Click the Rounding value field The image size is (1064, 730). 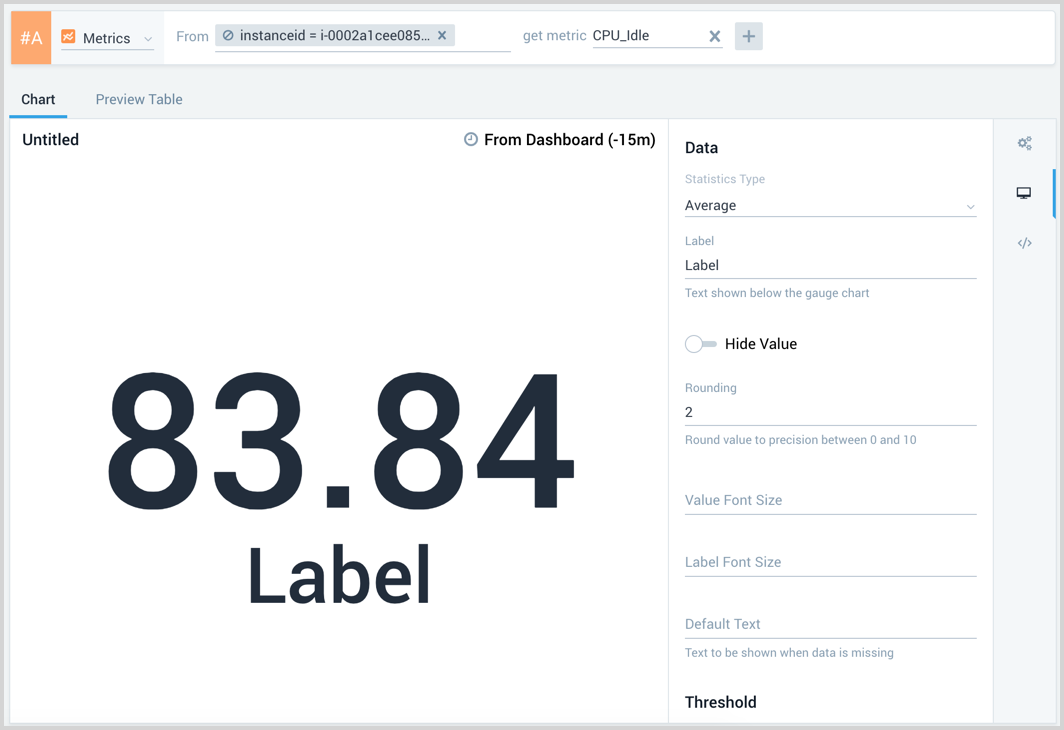830,411
